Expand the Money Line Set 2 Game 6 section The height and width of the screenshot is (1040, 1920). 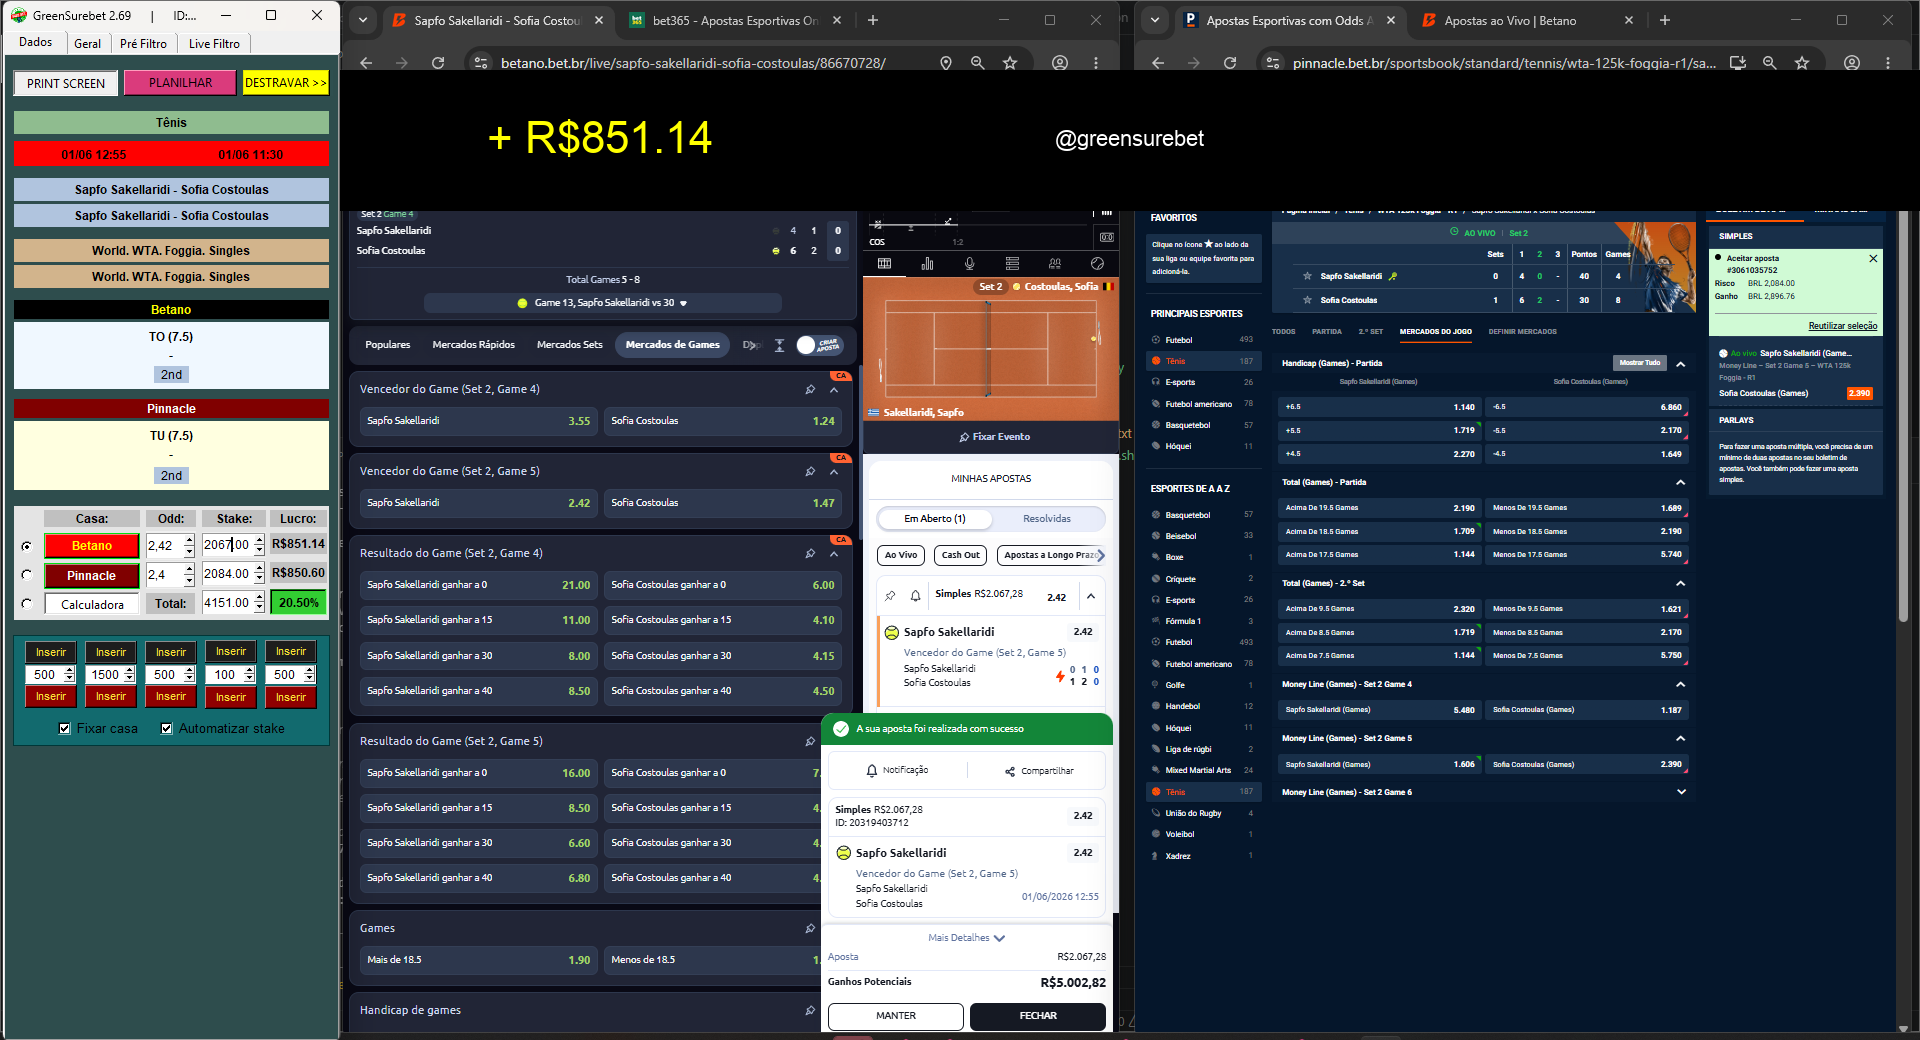(1680, 792)
